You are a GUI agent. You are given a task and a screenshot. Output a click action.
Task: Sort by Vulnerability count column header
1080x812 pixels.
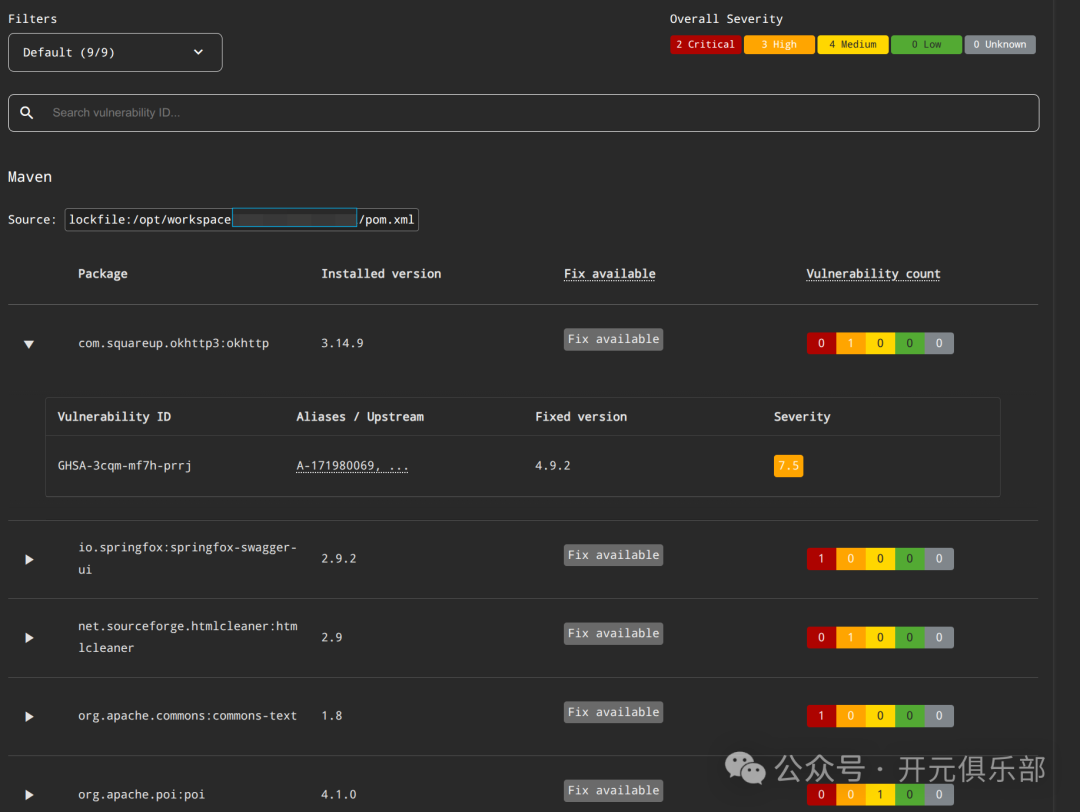tap(873, 274)
